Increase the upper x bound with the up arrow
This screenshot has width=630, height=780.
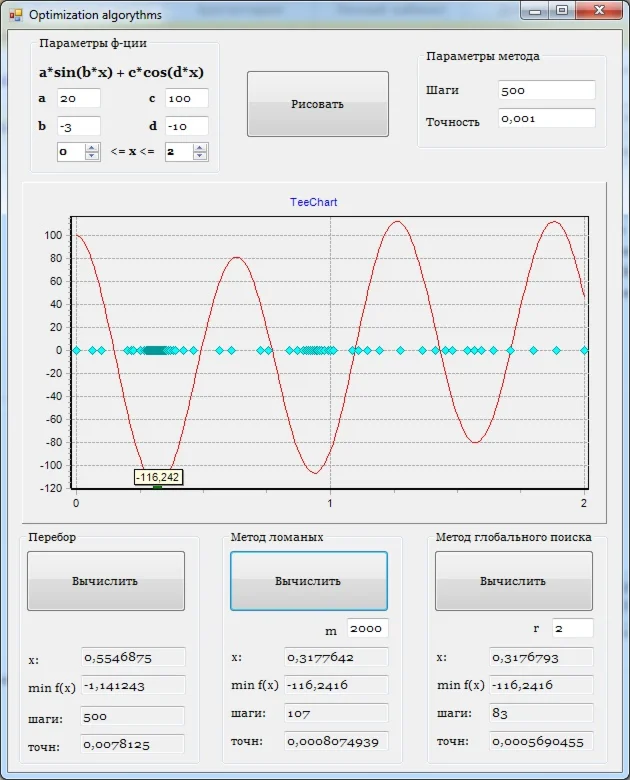coord(200,148)
